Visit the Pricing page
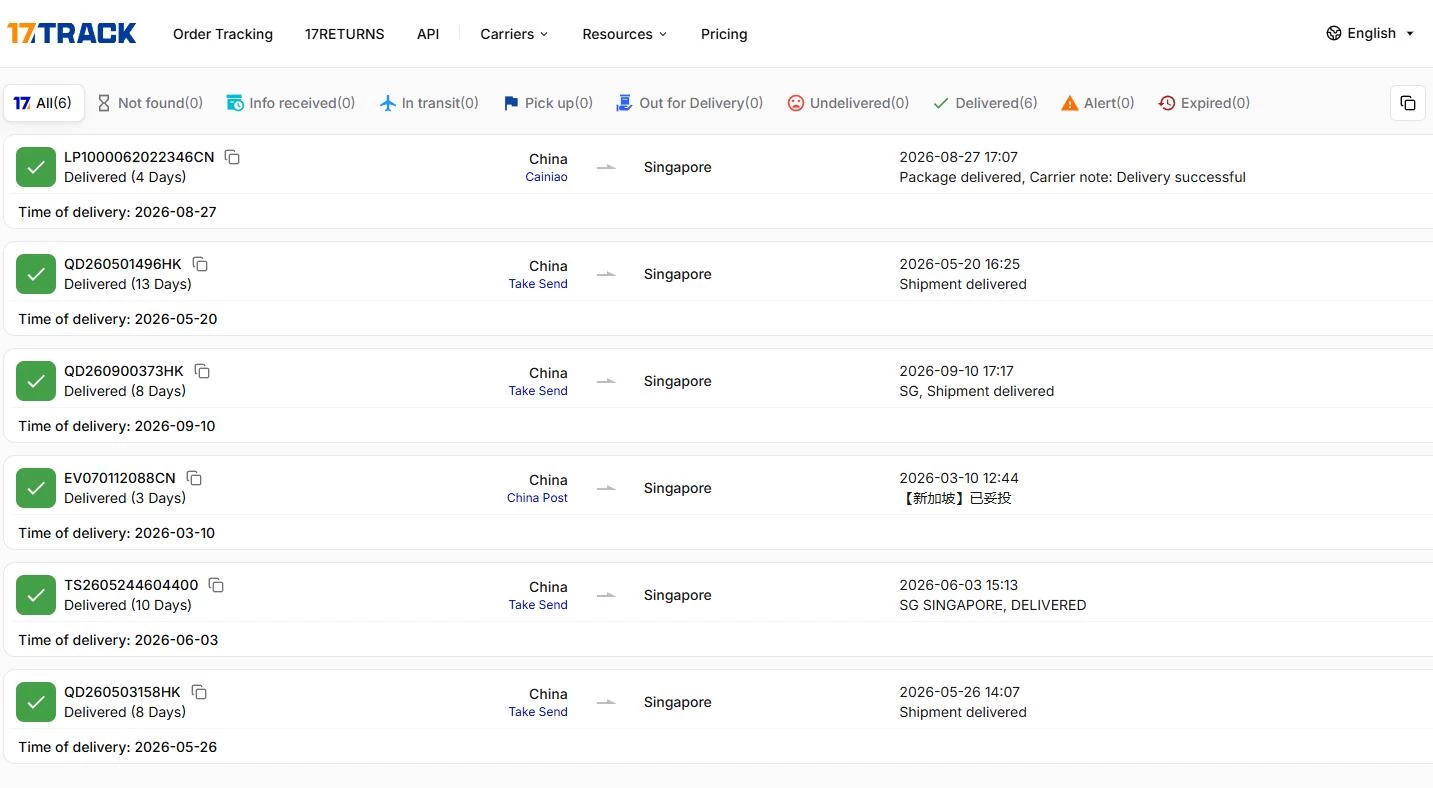This screenshot has width=1433, height=788. [x=724, y=34]
